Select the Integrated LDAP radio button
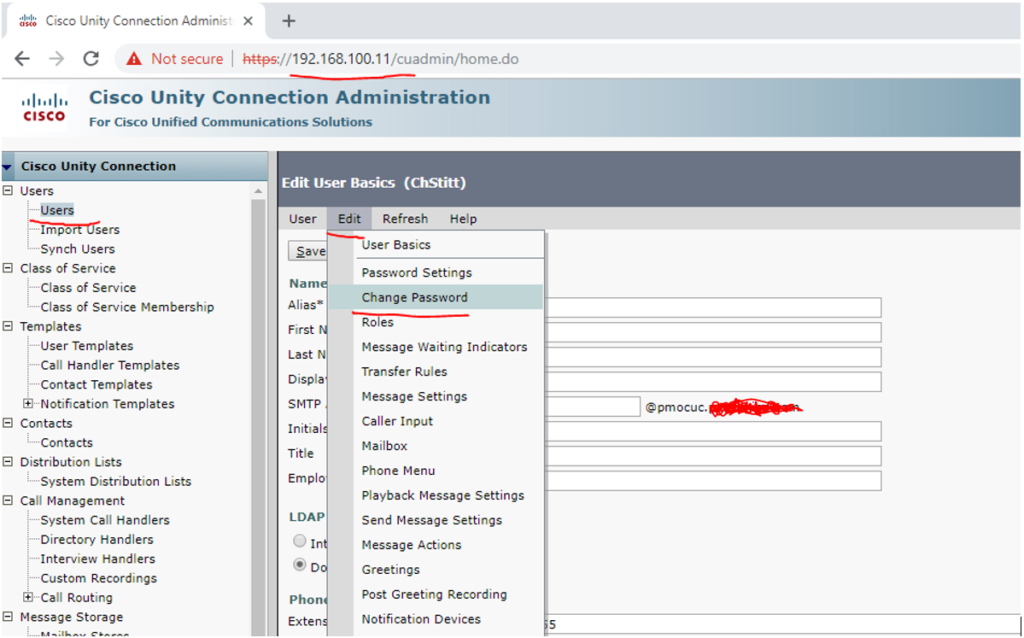 [x=300, y=541]
